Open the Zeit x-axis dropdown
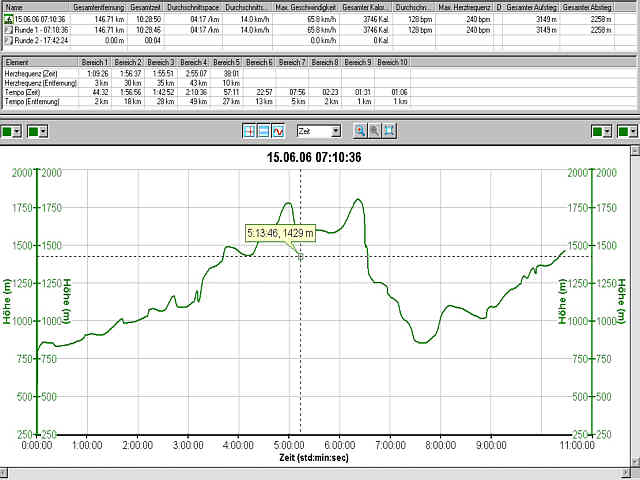Screen dimensions: 640x480 pyautogui.click(x=335, y=131)
